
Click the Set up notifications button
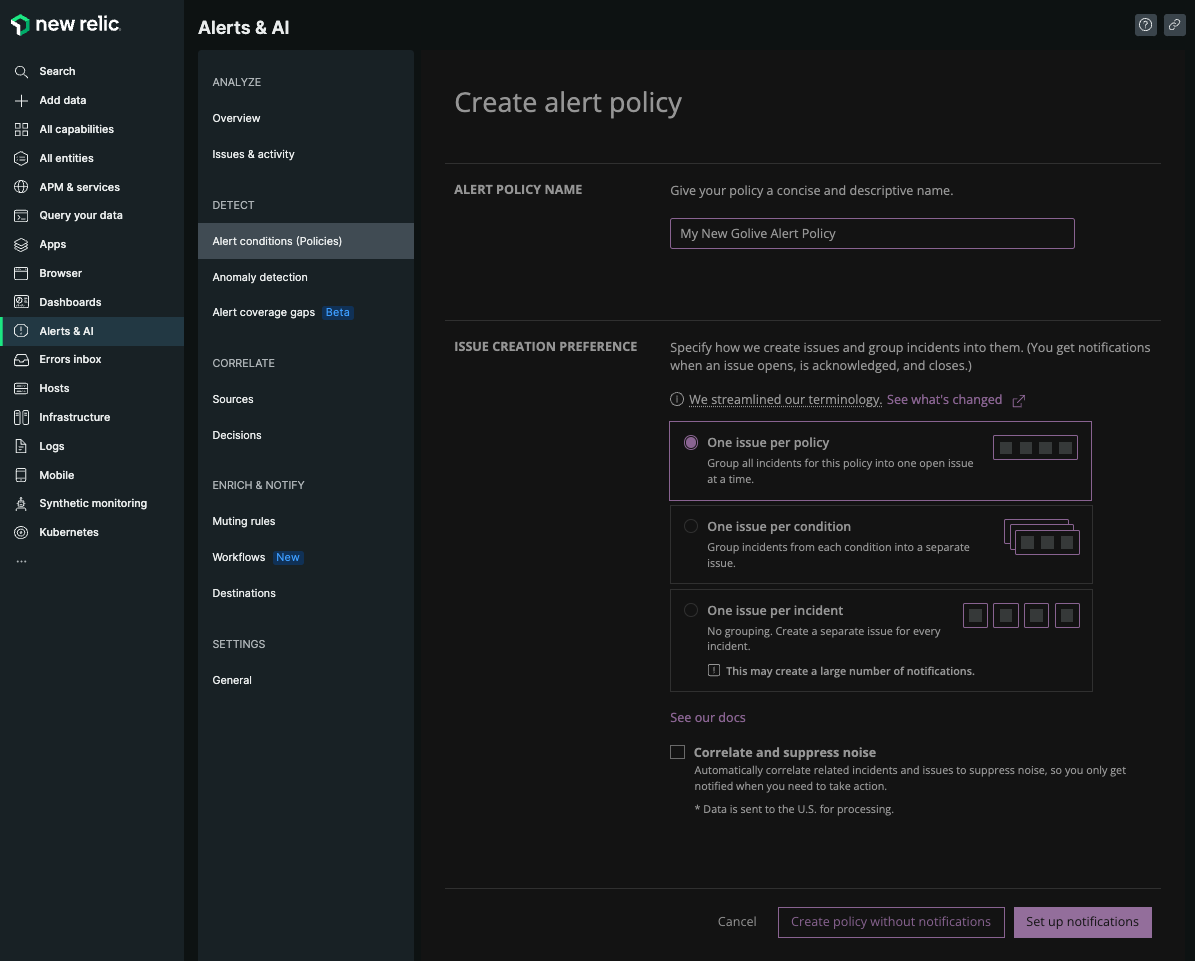click(x=1082, y=922)
